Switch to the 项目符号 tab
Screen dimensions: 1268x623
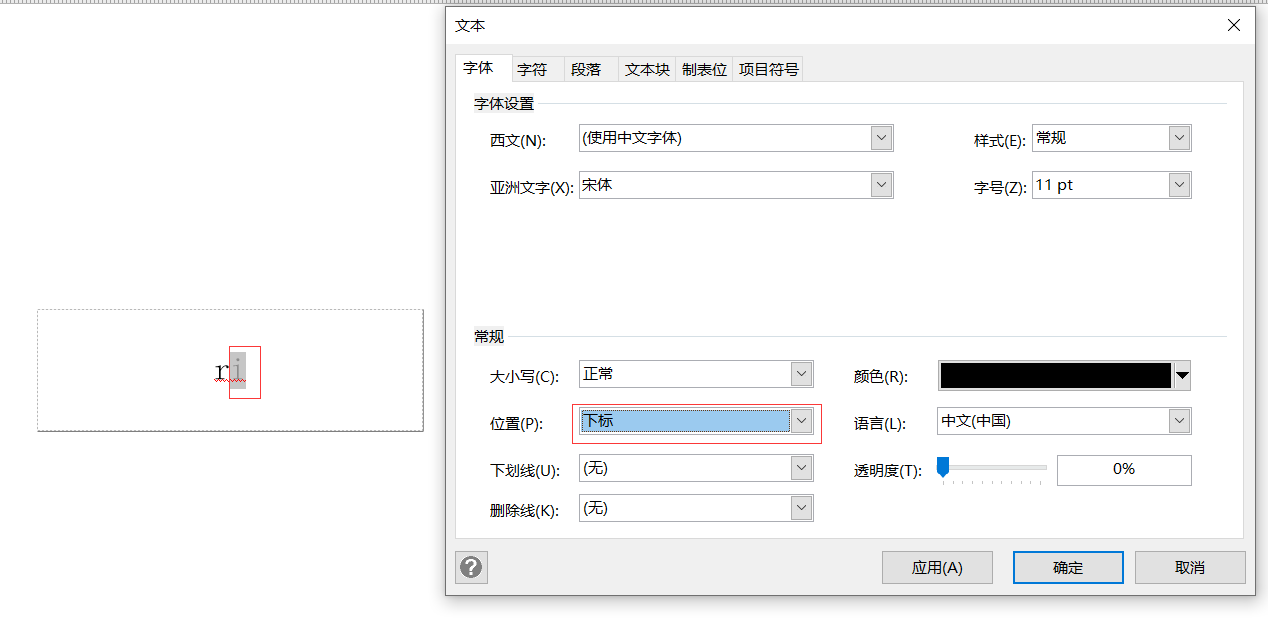(767, 68)
